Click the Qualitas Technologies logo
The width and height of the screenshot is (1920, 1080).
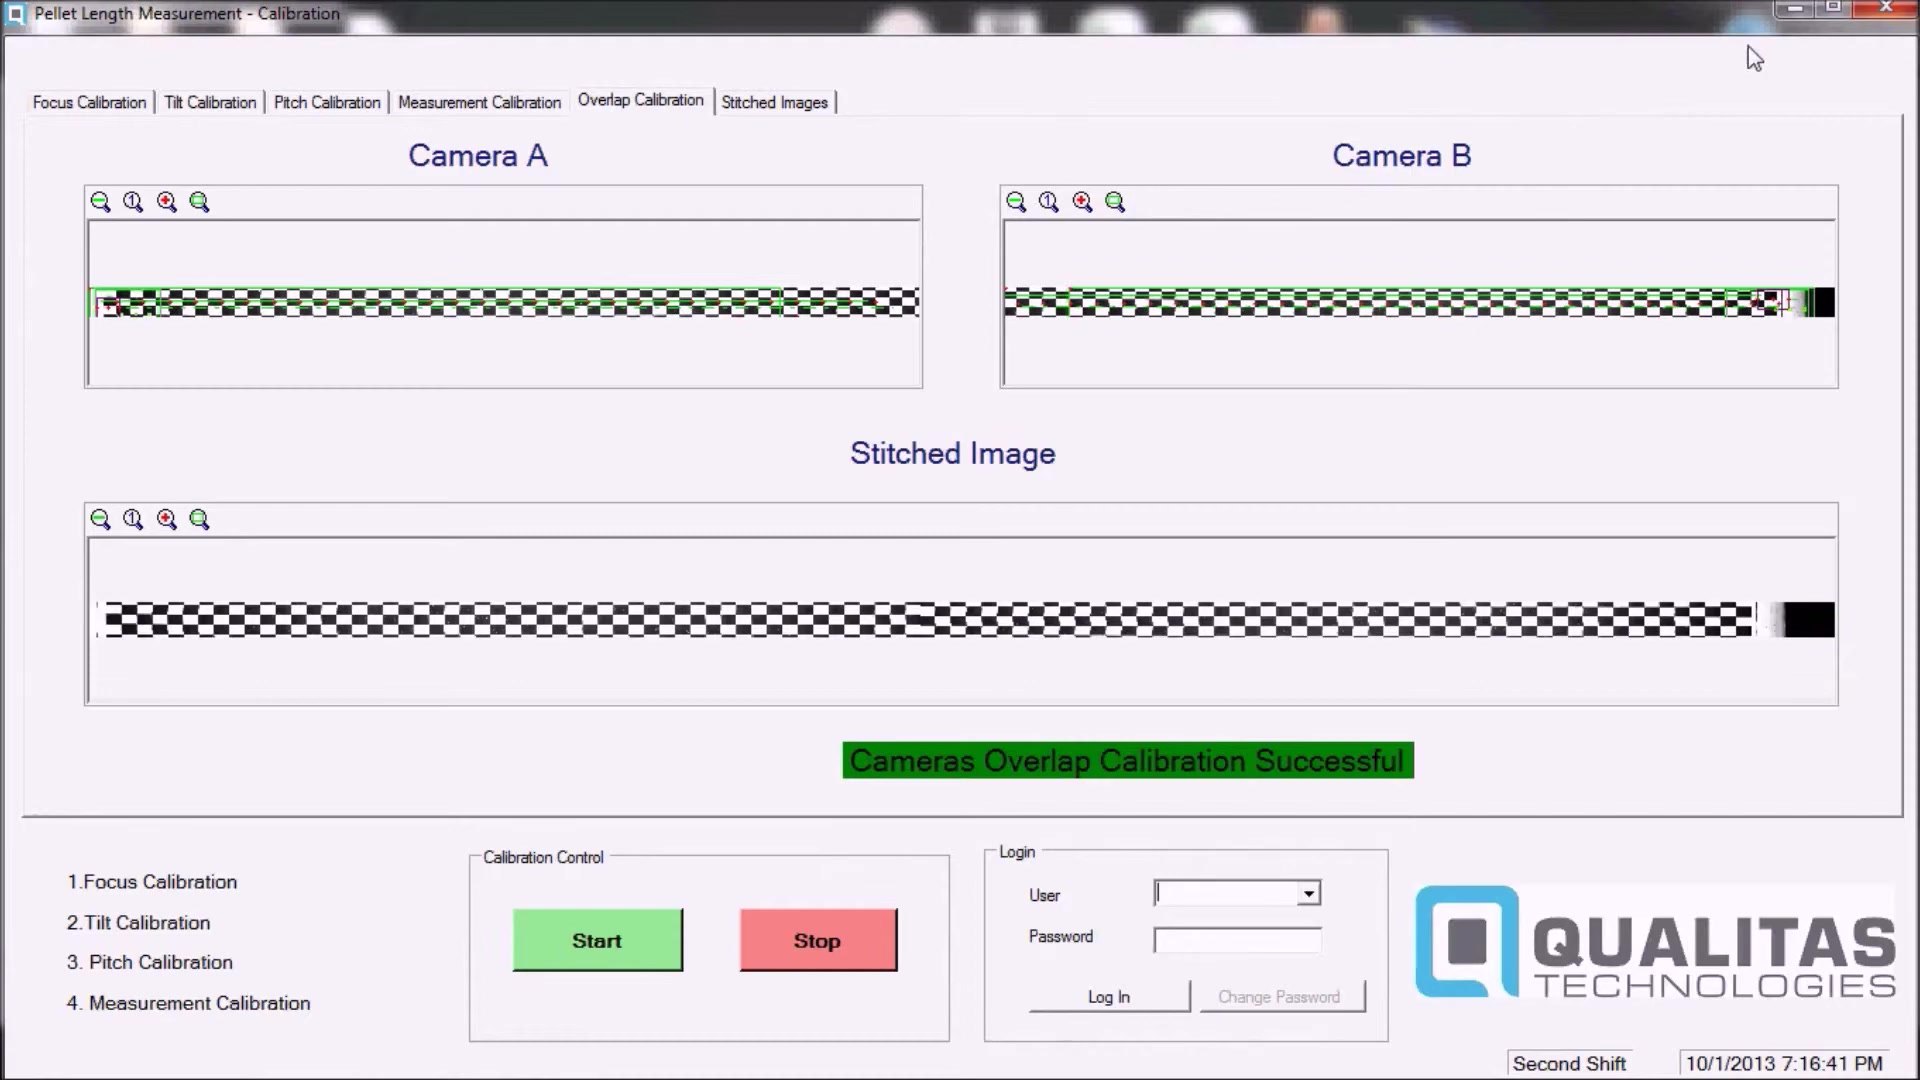[x=1655, y=941]
